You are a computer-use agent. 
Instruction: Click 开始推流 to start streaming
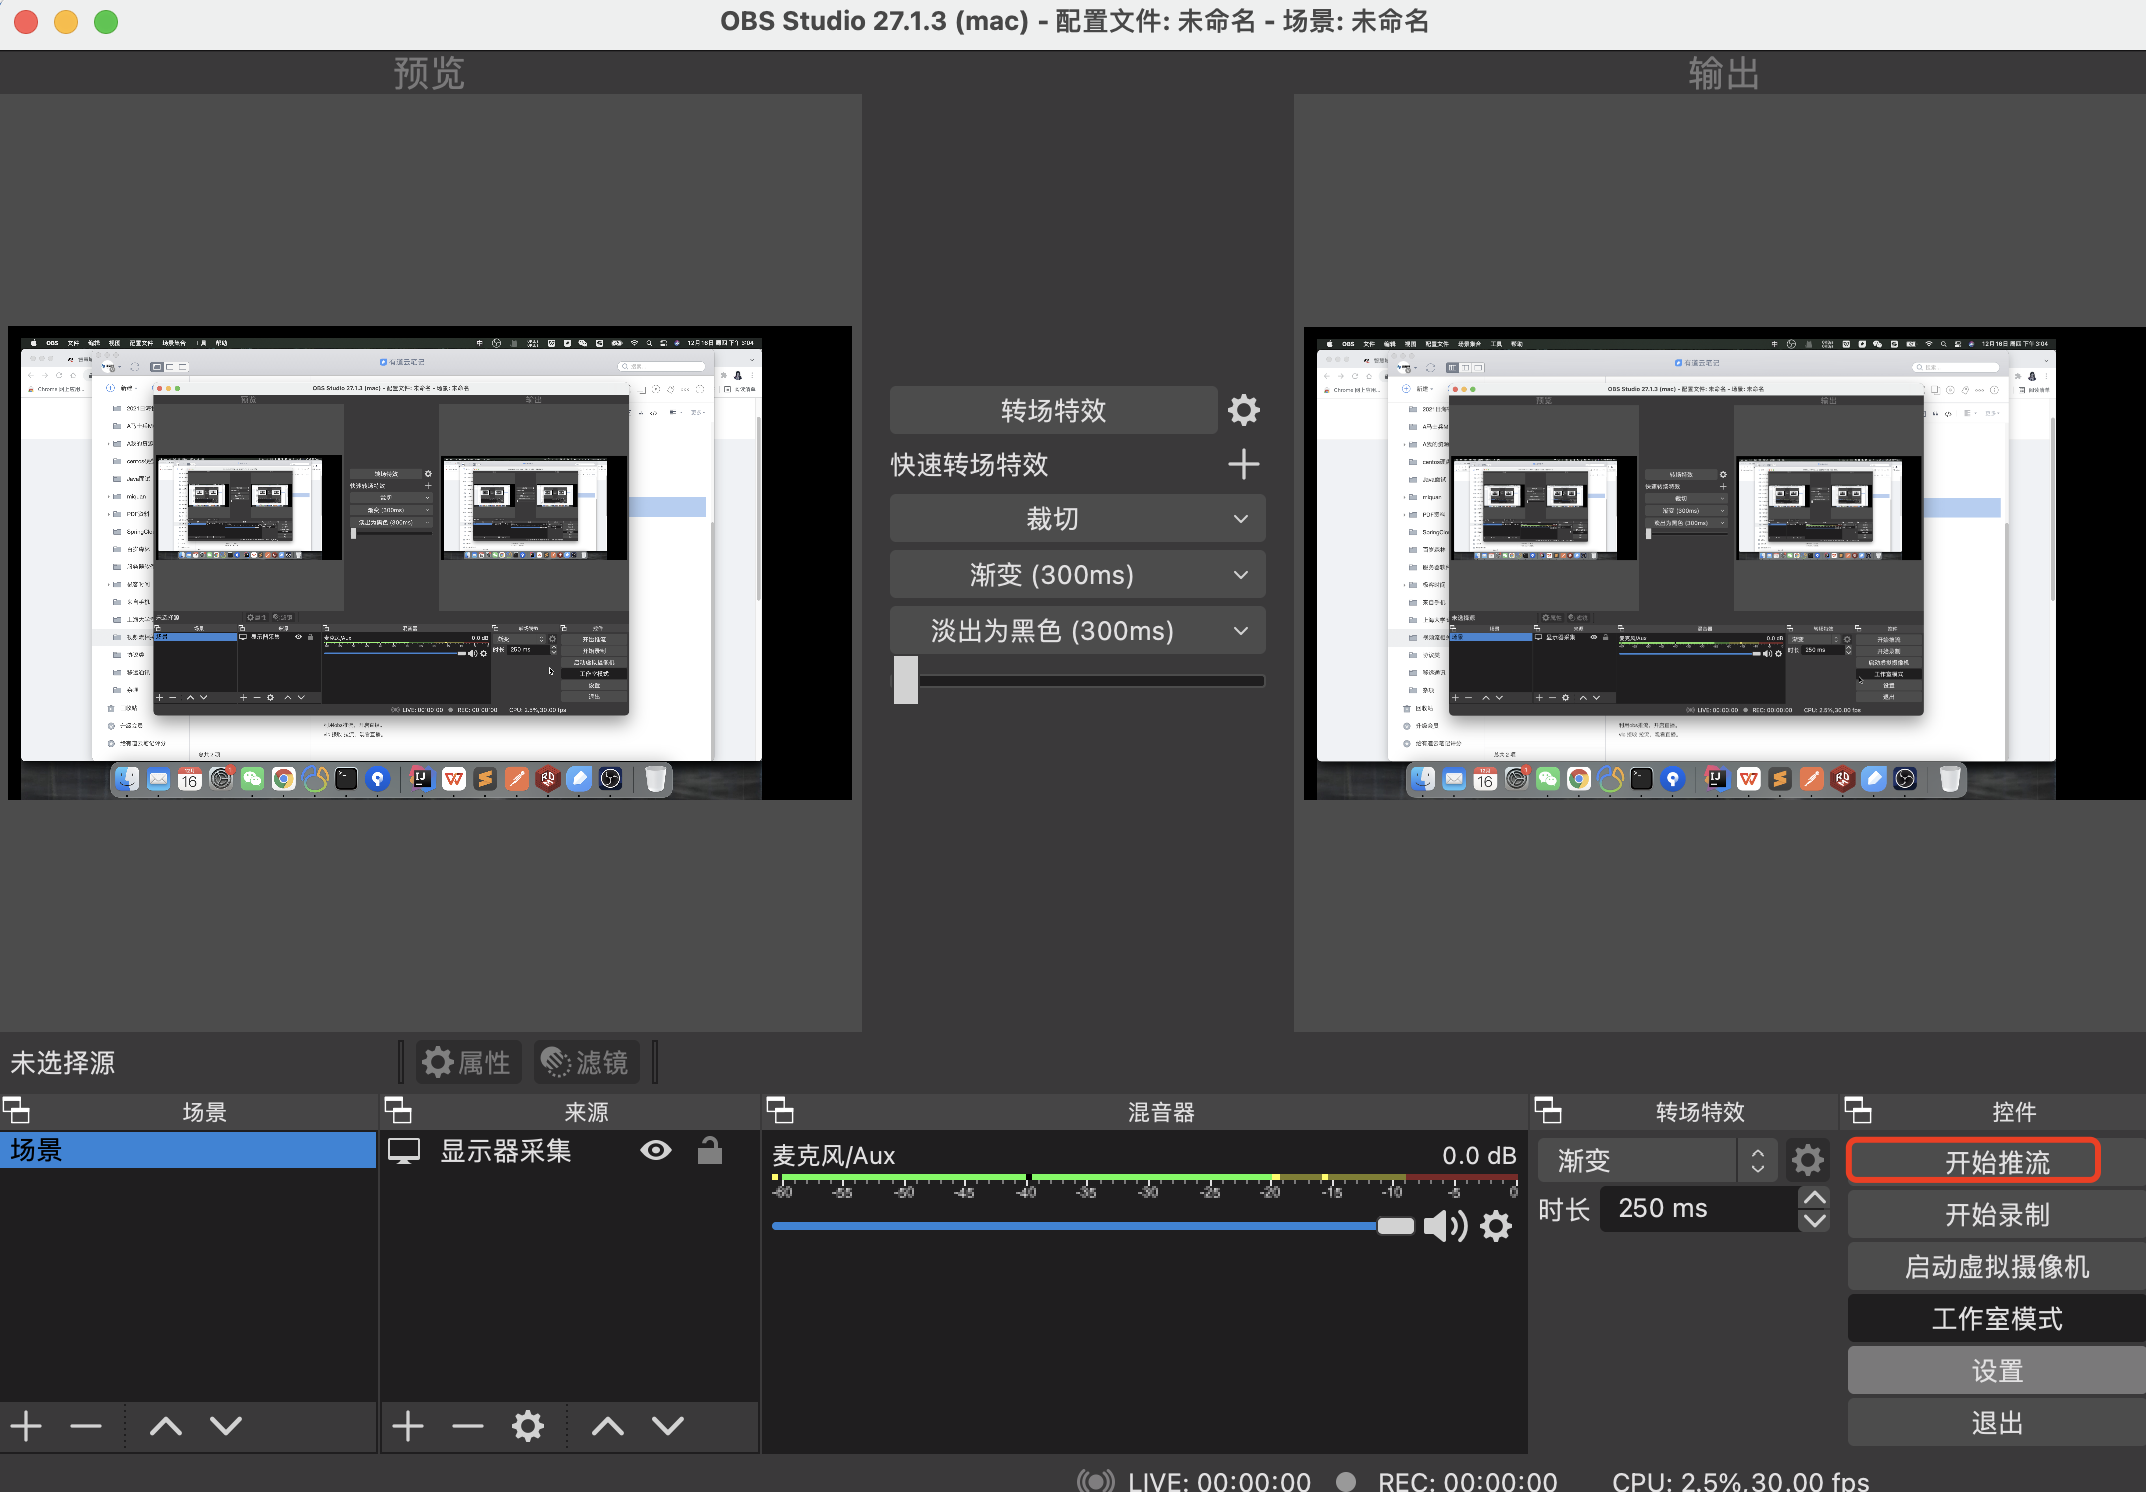(1996, 1162)
